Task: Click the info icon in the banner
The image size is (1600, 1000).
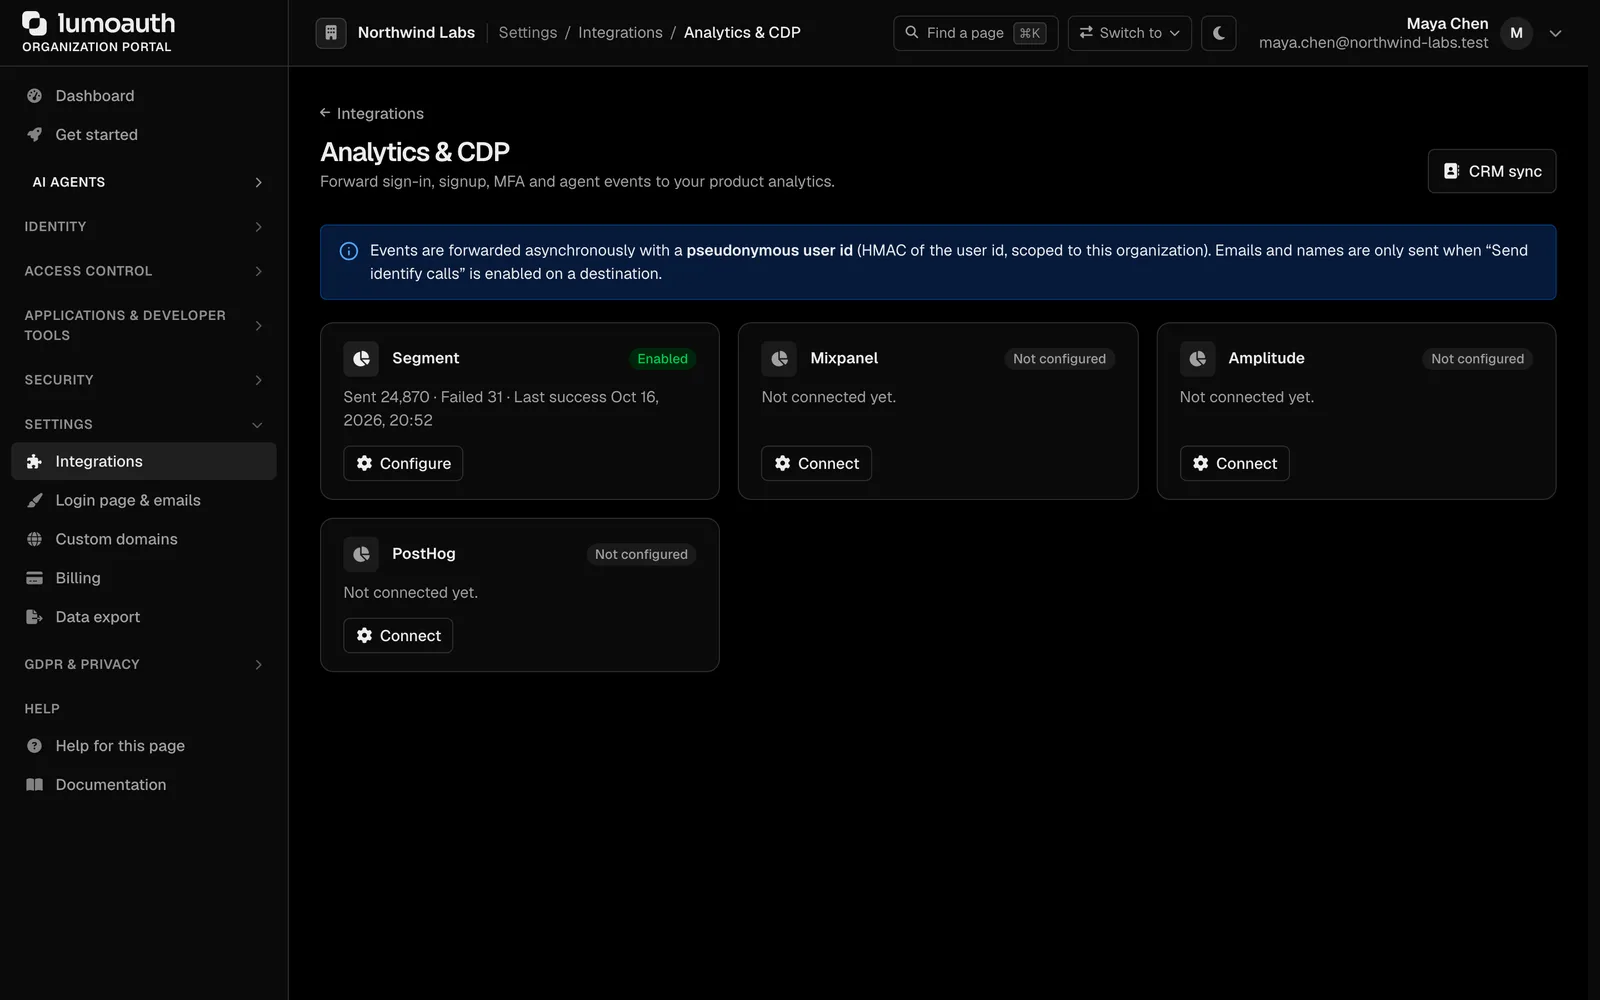Action: (x=349, y=252)
